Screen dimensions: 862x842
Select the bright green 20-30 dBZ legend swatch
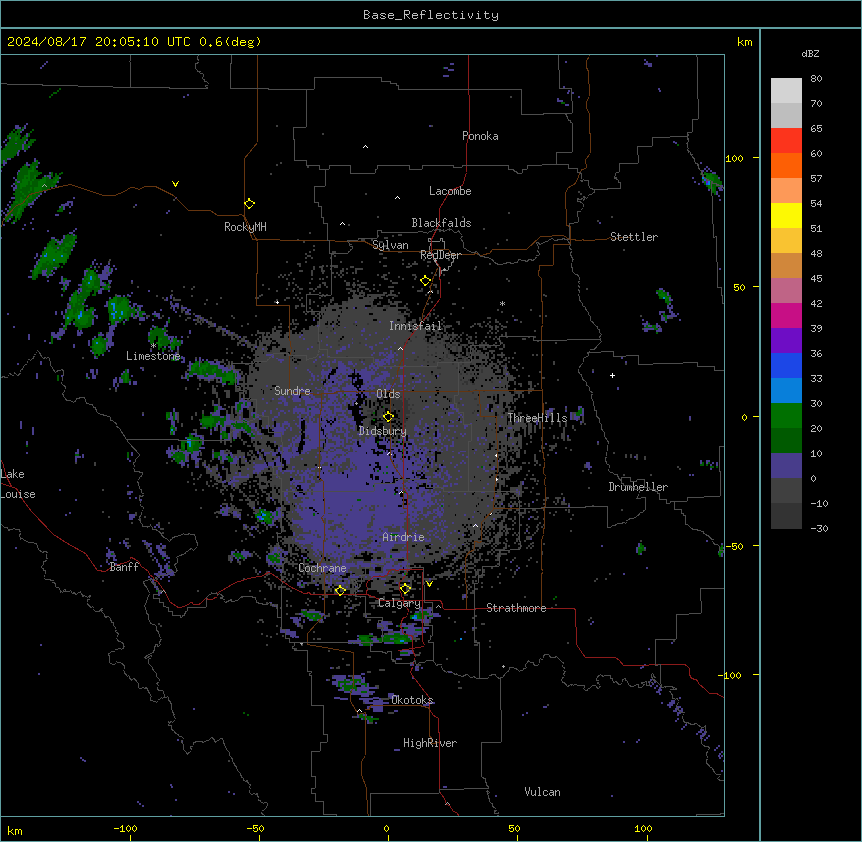pos(786,416)
